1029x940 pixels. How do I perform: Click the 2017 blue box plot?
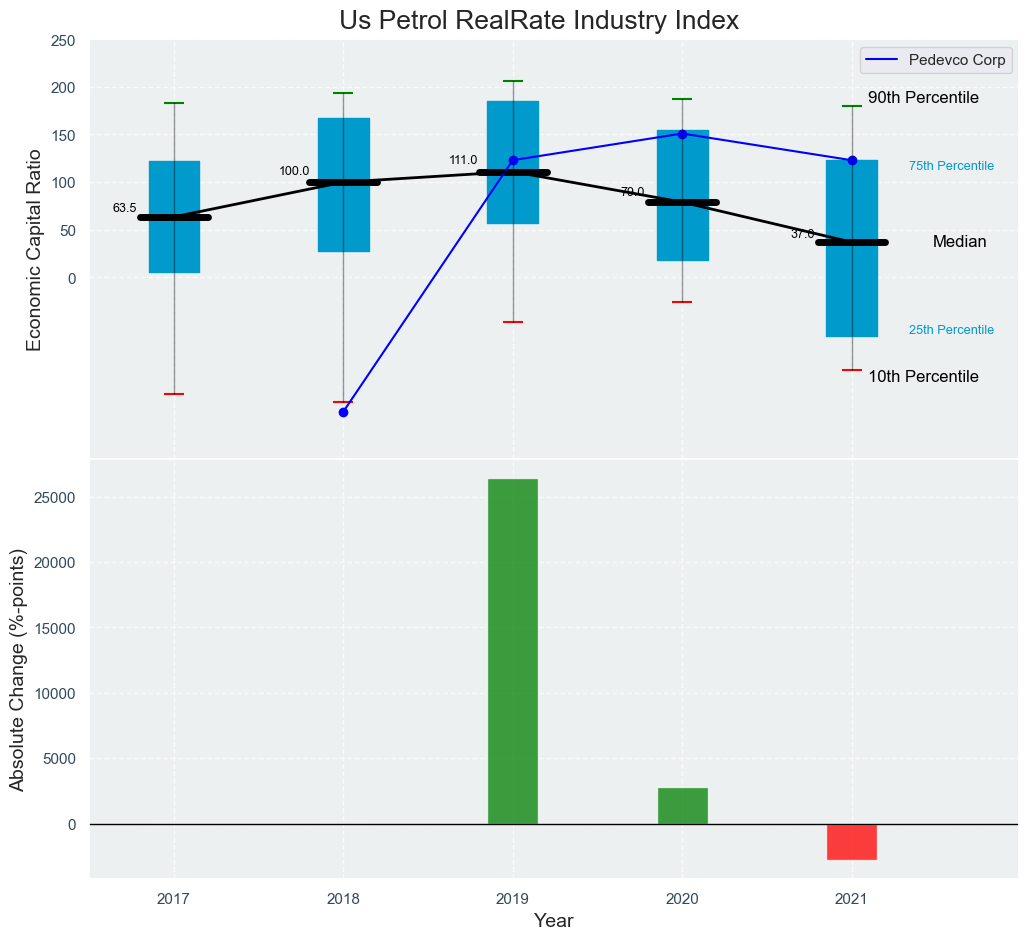coord(174,240)
